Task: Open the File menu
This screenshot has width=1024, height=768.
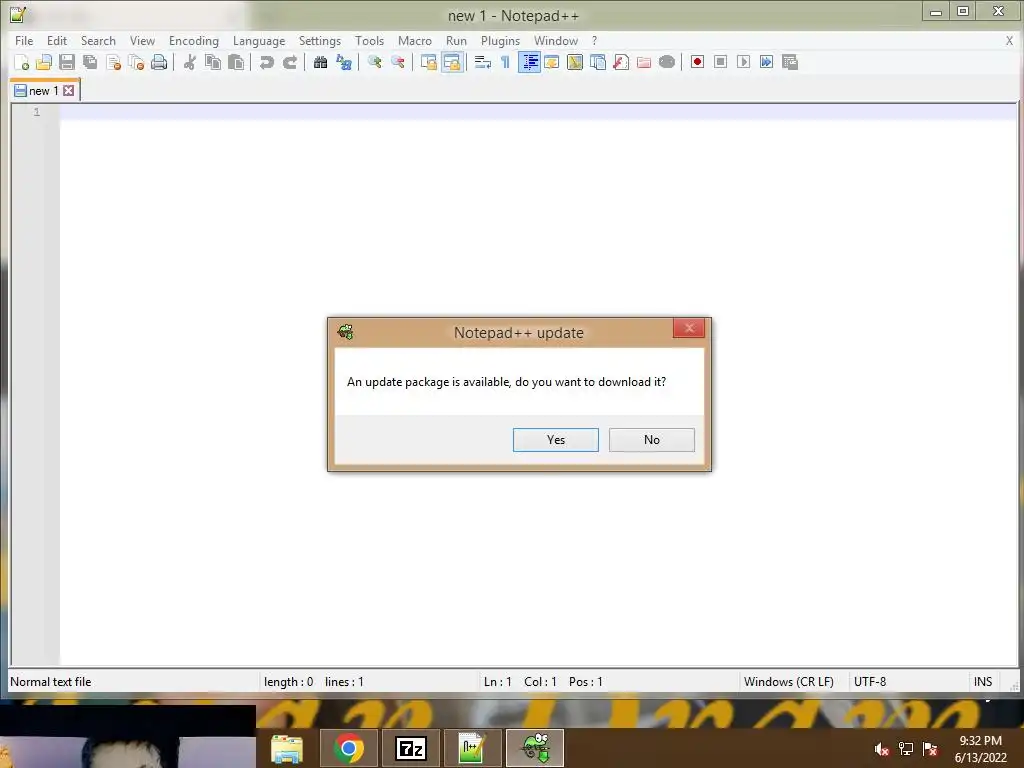Action: coord(24,40)
